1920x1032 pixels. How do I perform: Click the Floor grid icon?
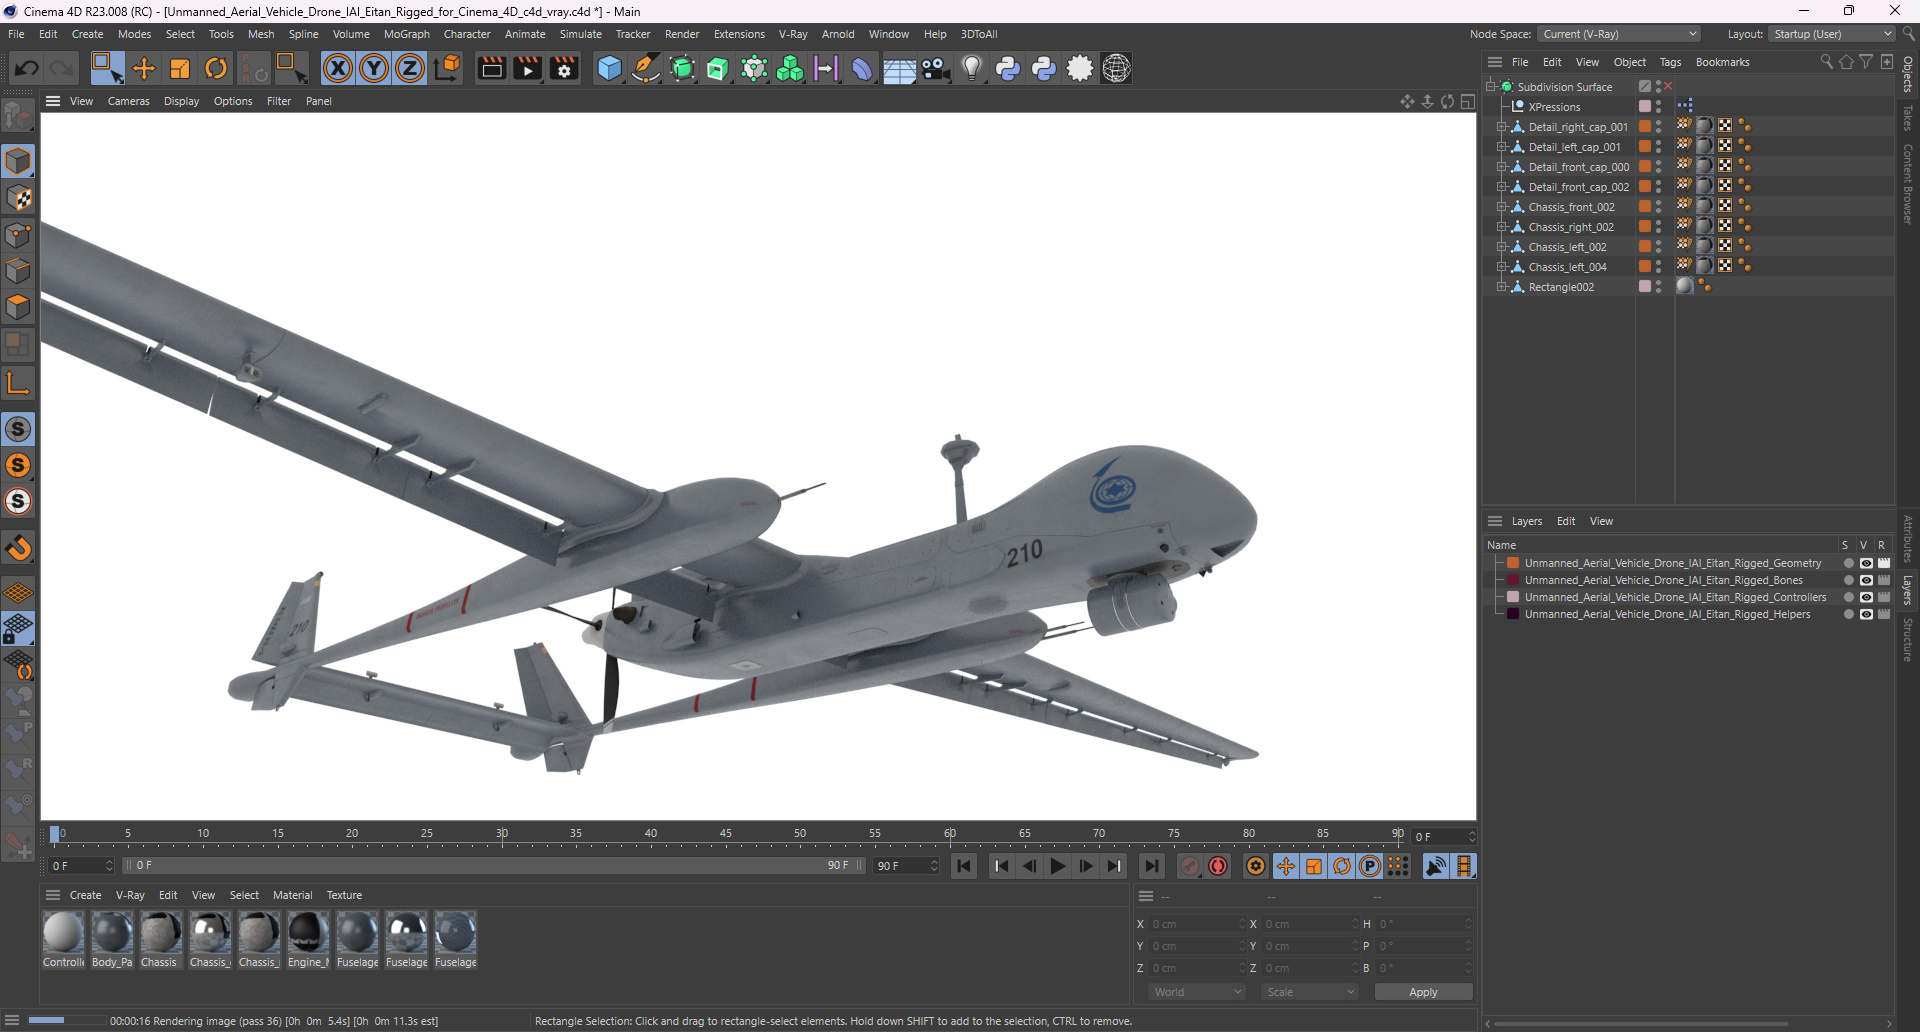[899, 69]
